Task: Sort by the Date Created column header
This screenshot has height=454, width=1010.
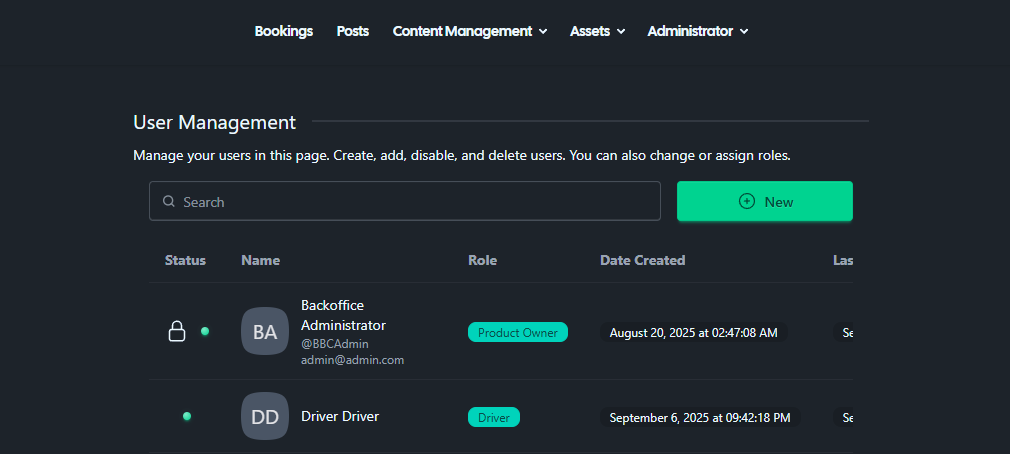Action: click(642, 260)
